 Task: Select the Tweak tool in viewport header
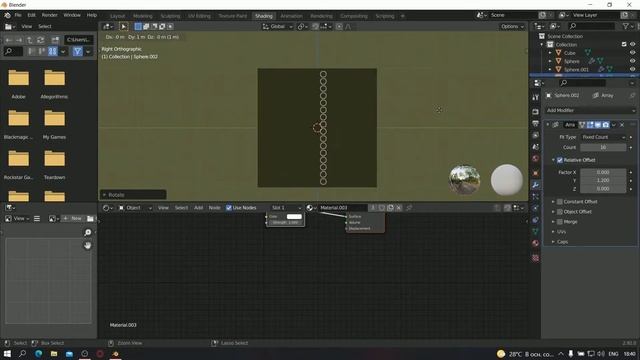[x=123, y=27]
